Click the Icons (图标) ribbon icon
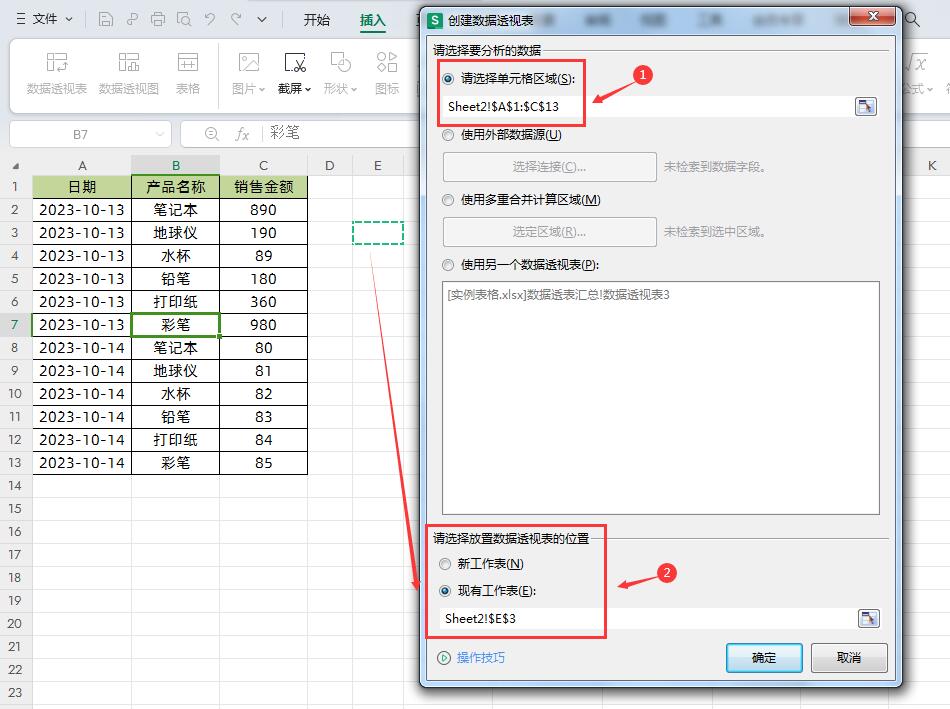Viewport: 950px width, 709px height. 387,62
